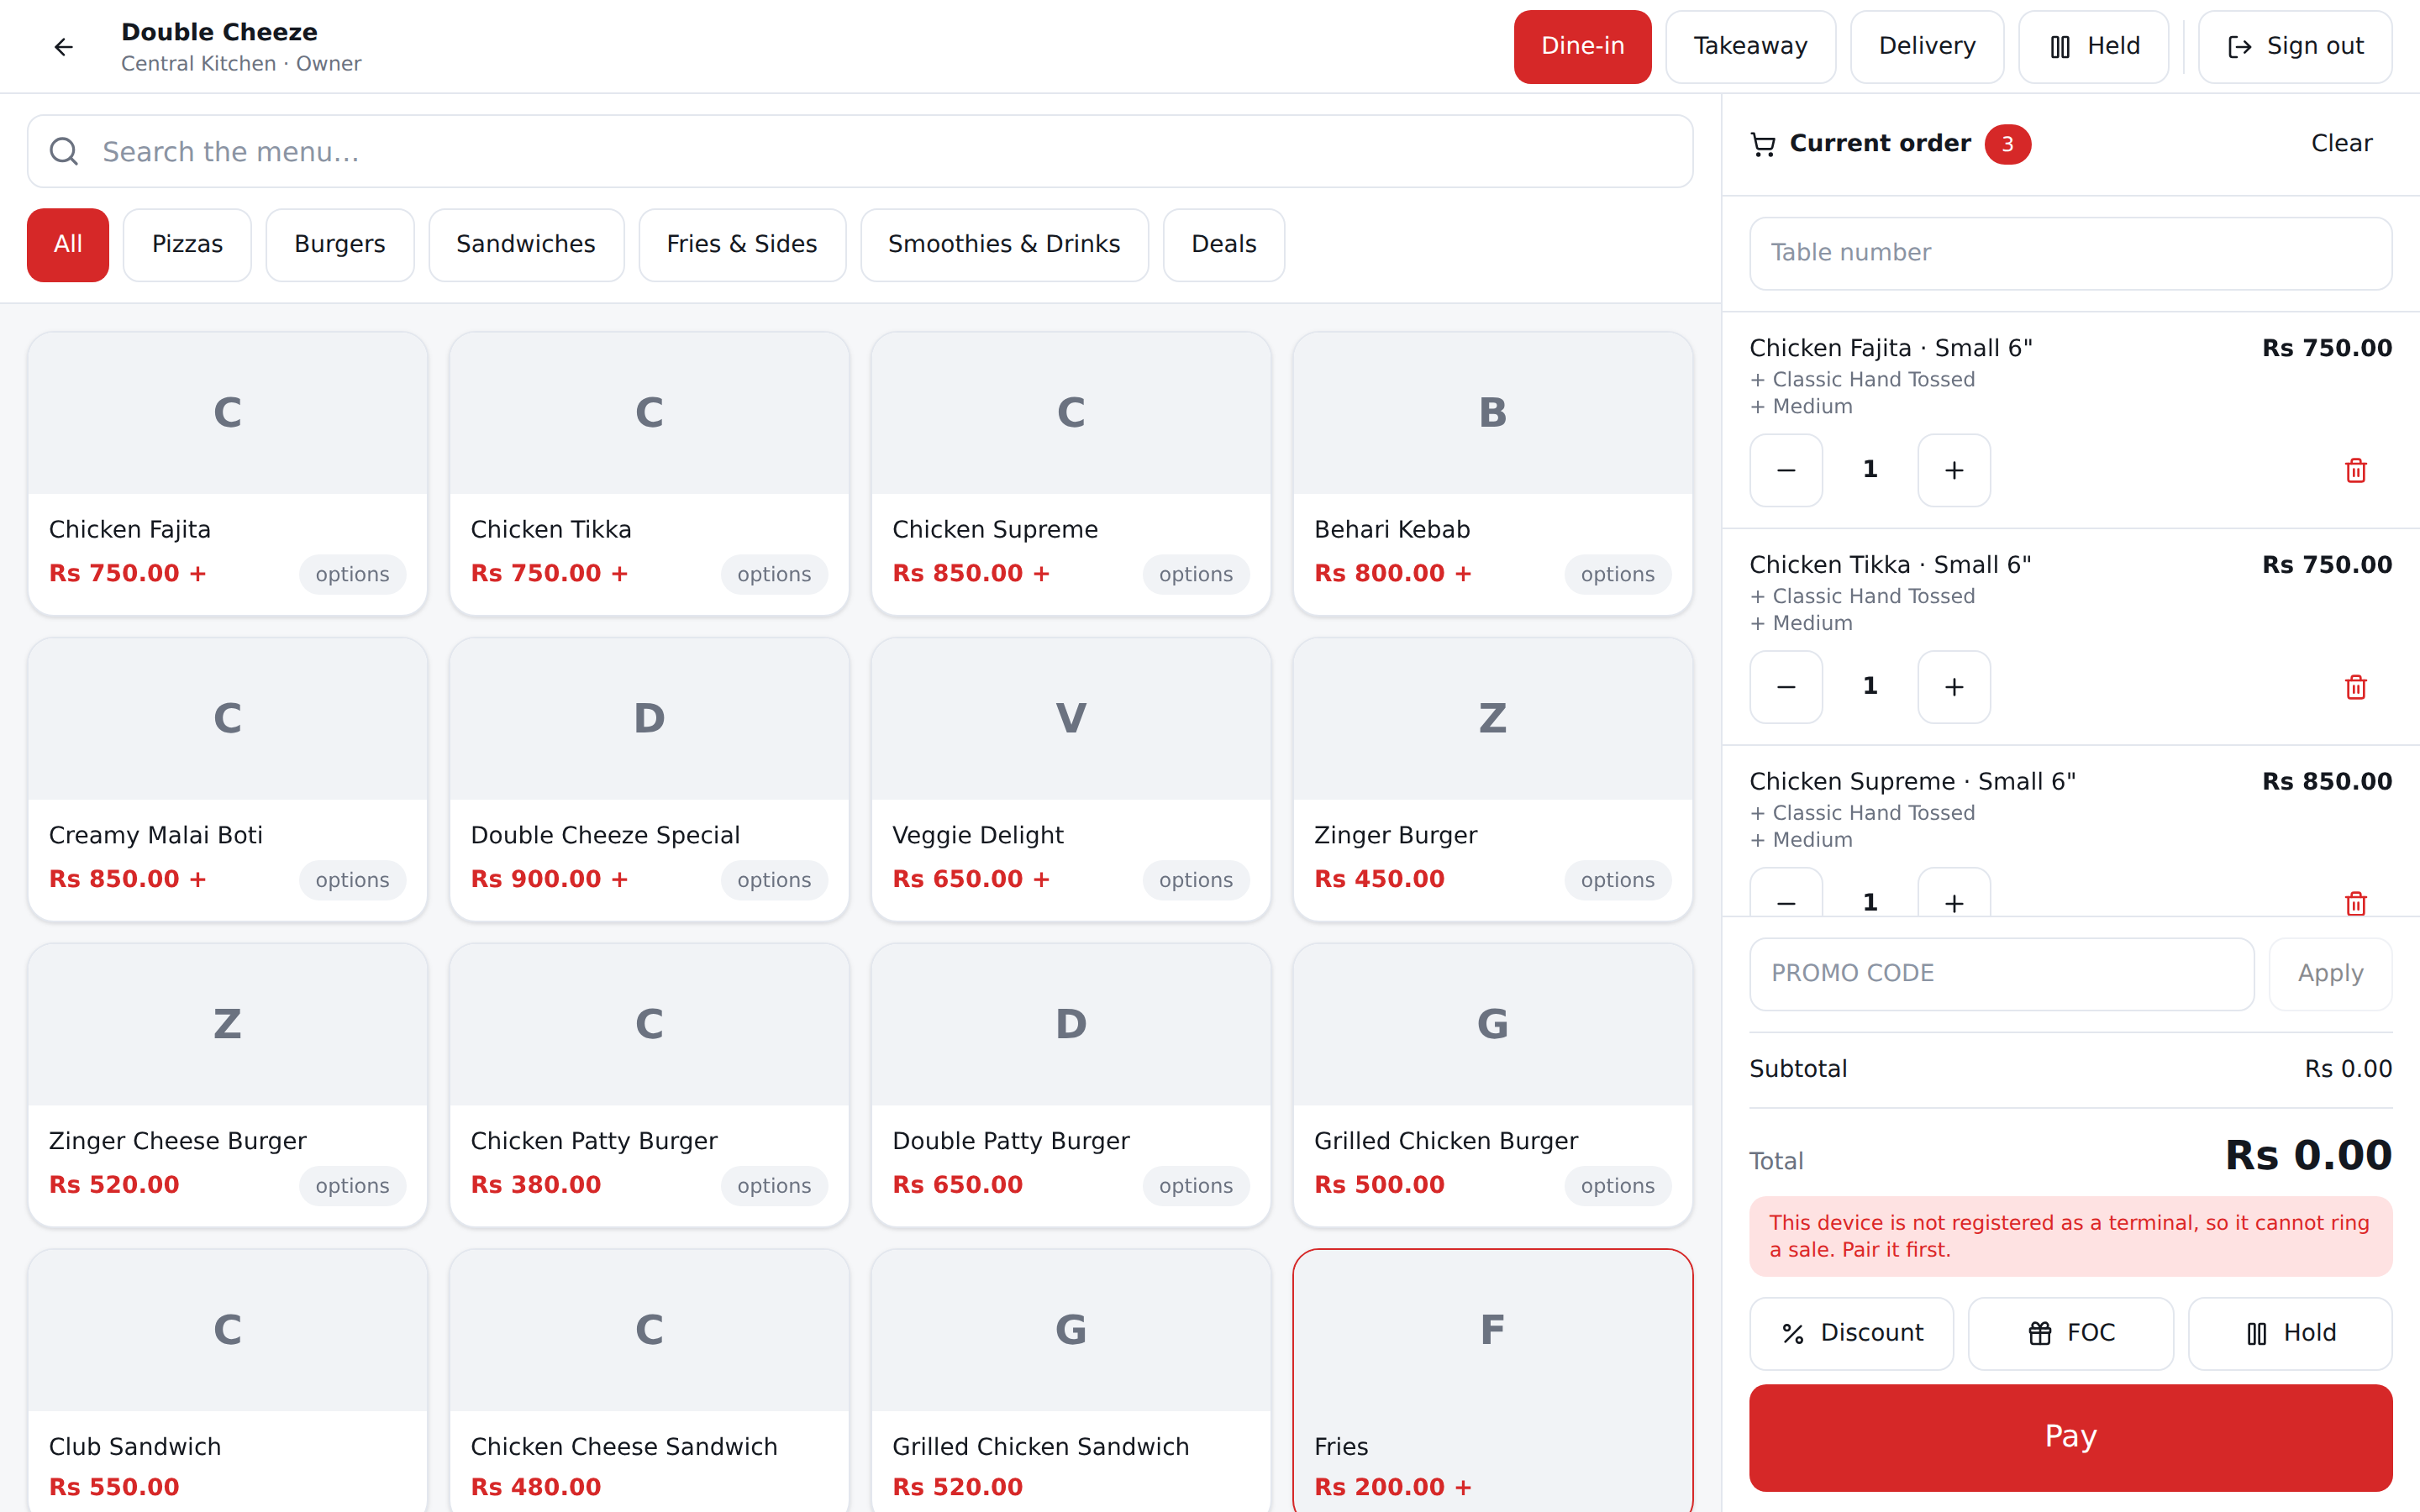Screen dimensions: 2420x1512
Task: Click the Double Cheeze store title
Action: click(219, 32)
